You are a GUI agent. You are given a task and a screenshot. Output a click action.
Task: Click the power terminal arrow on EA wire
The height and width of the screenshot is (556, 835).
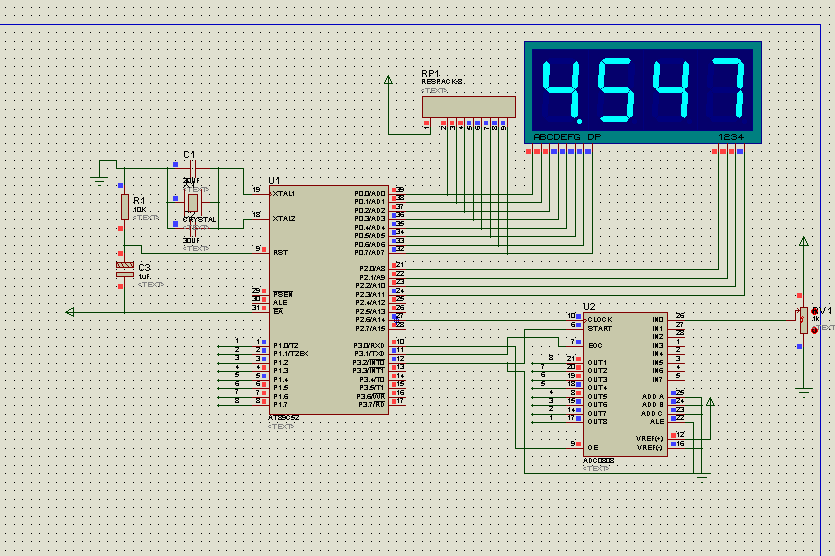point(70,312)
